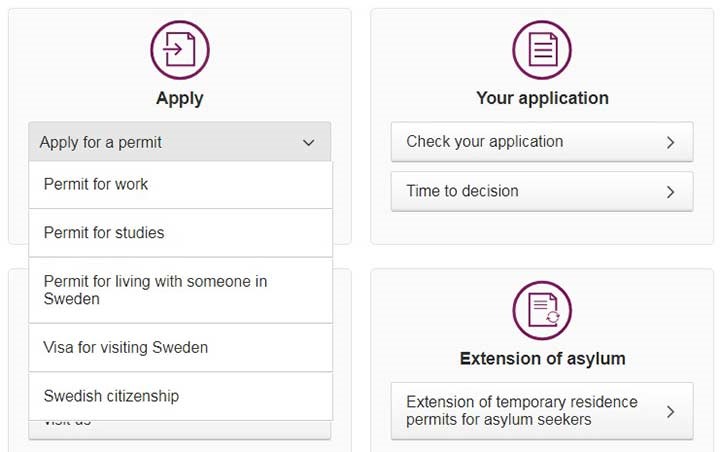Click the arrow on Time to decision
Screen dimensions: 720x452
tap(670, 192)
